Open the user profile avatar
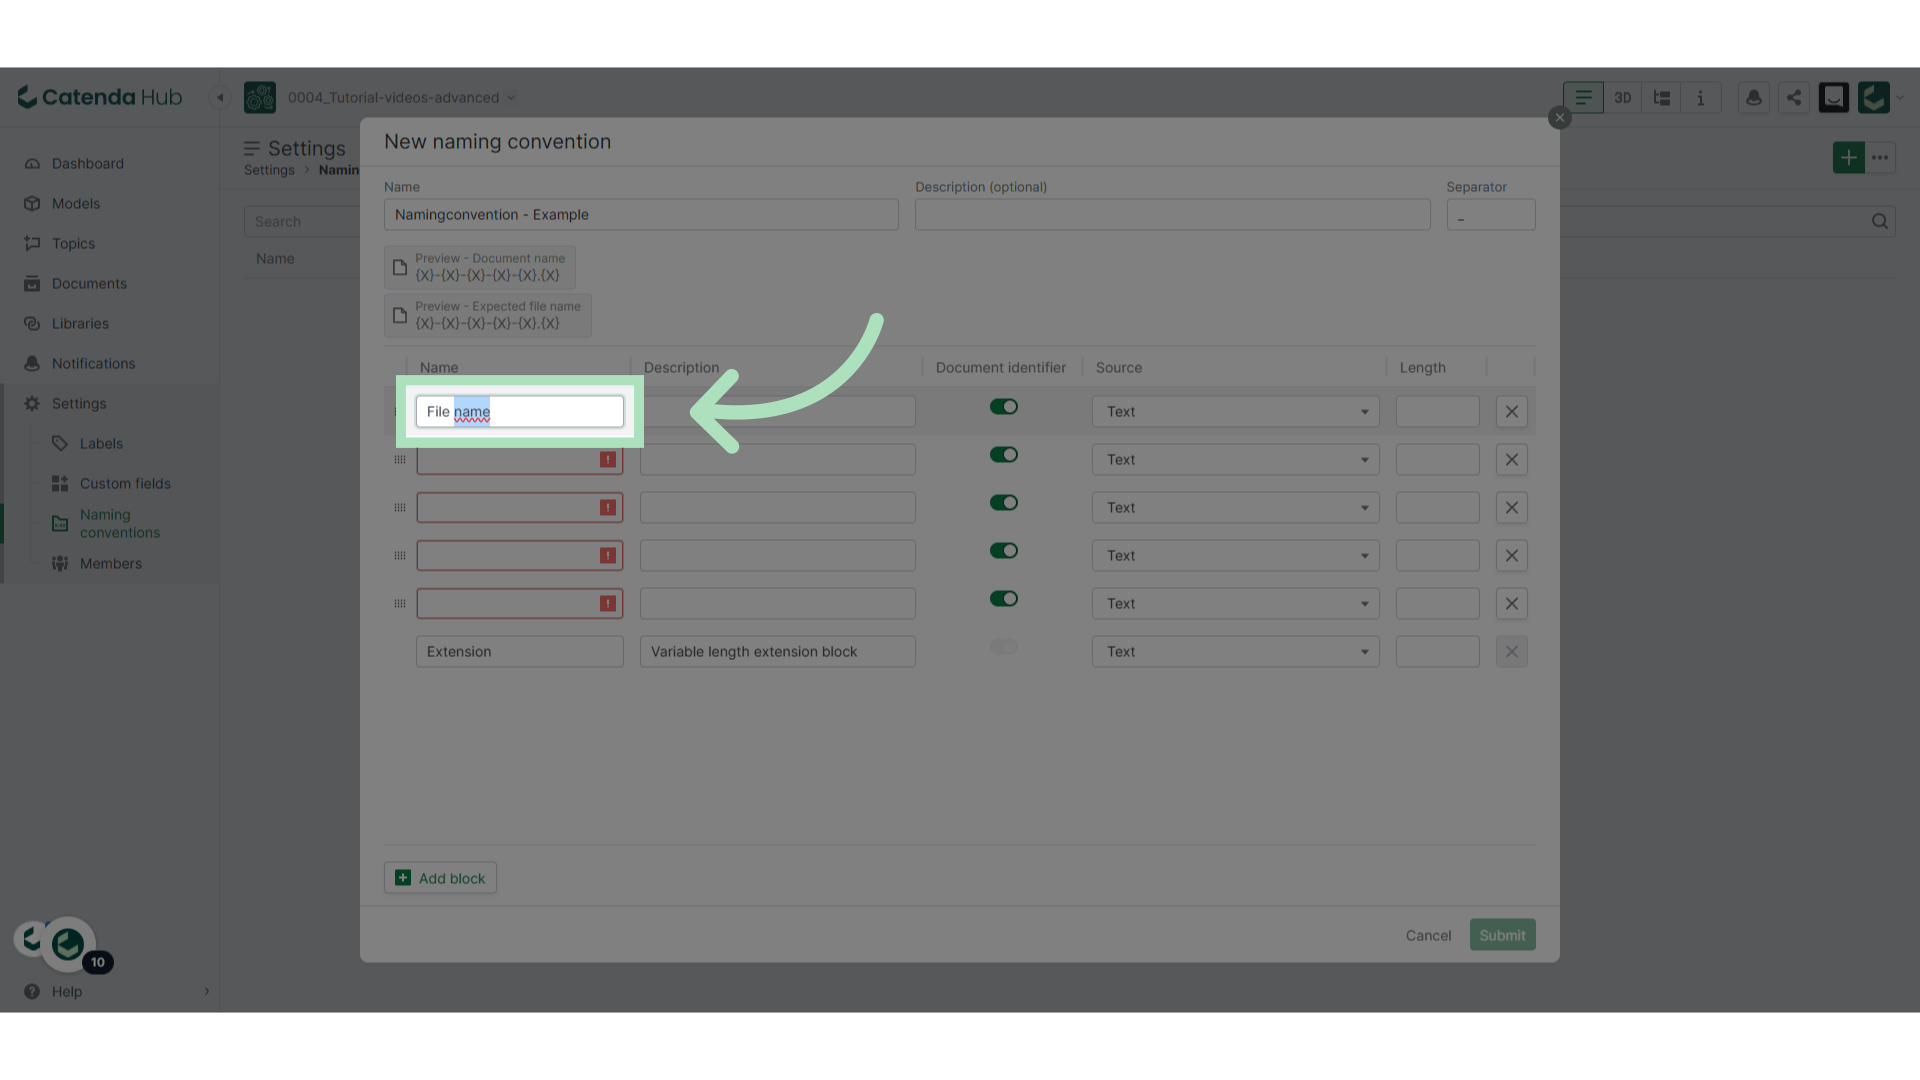The image size is (1920, 1080). click(1874, 97)
